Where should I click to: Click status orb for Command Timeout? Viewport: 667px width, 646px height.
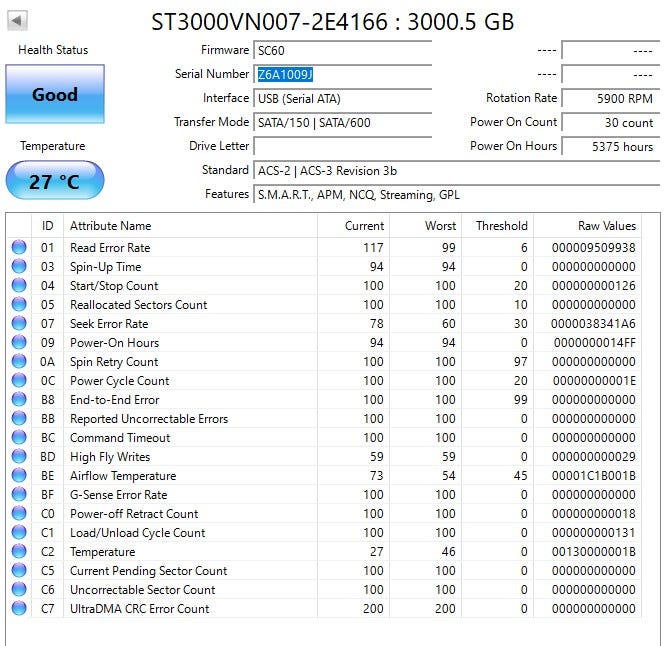click(19, 437)
